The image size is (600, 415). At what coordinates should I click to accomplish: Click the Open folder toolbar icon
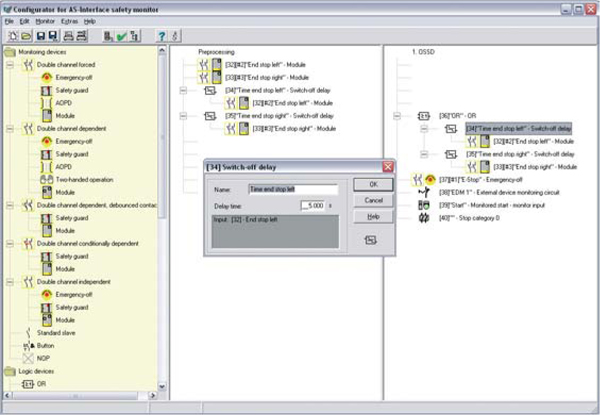[28, 36]
